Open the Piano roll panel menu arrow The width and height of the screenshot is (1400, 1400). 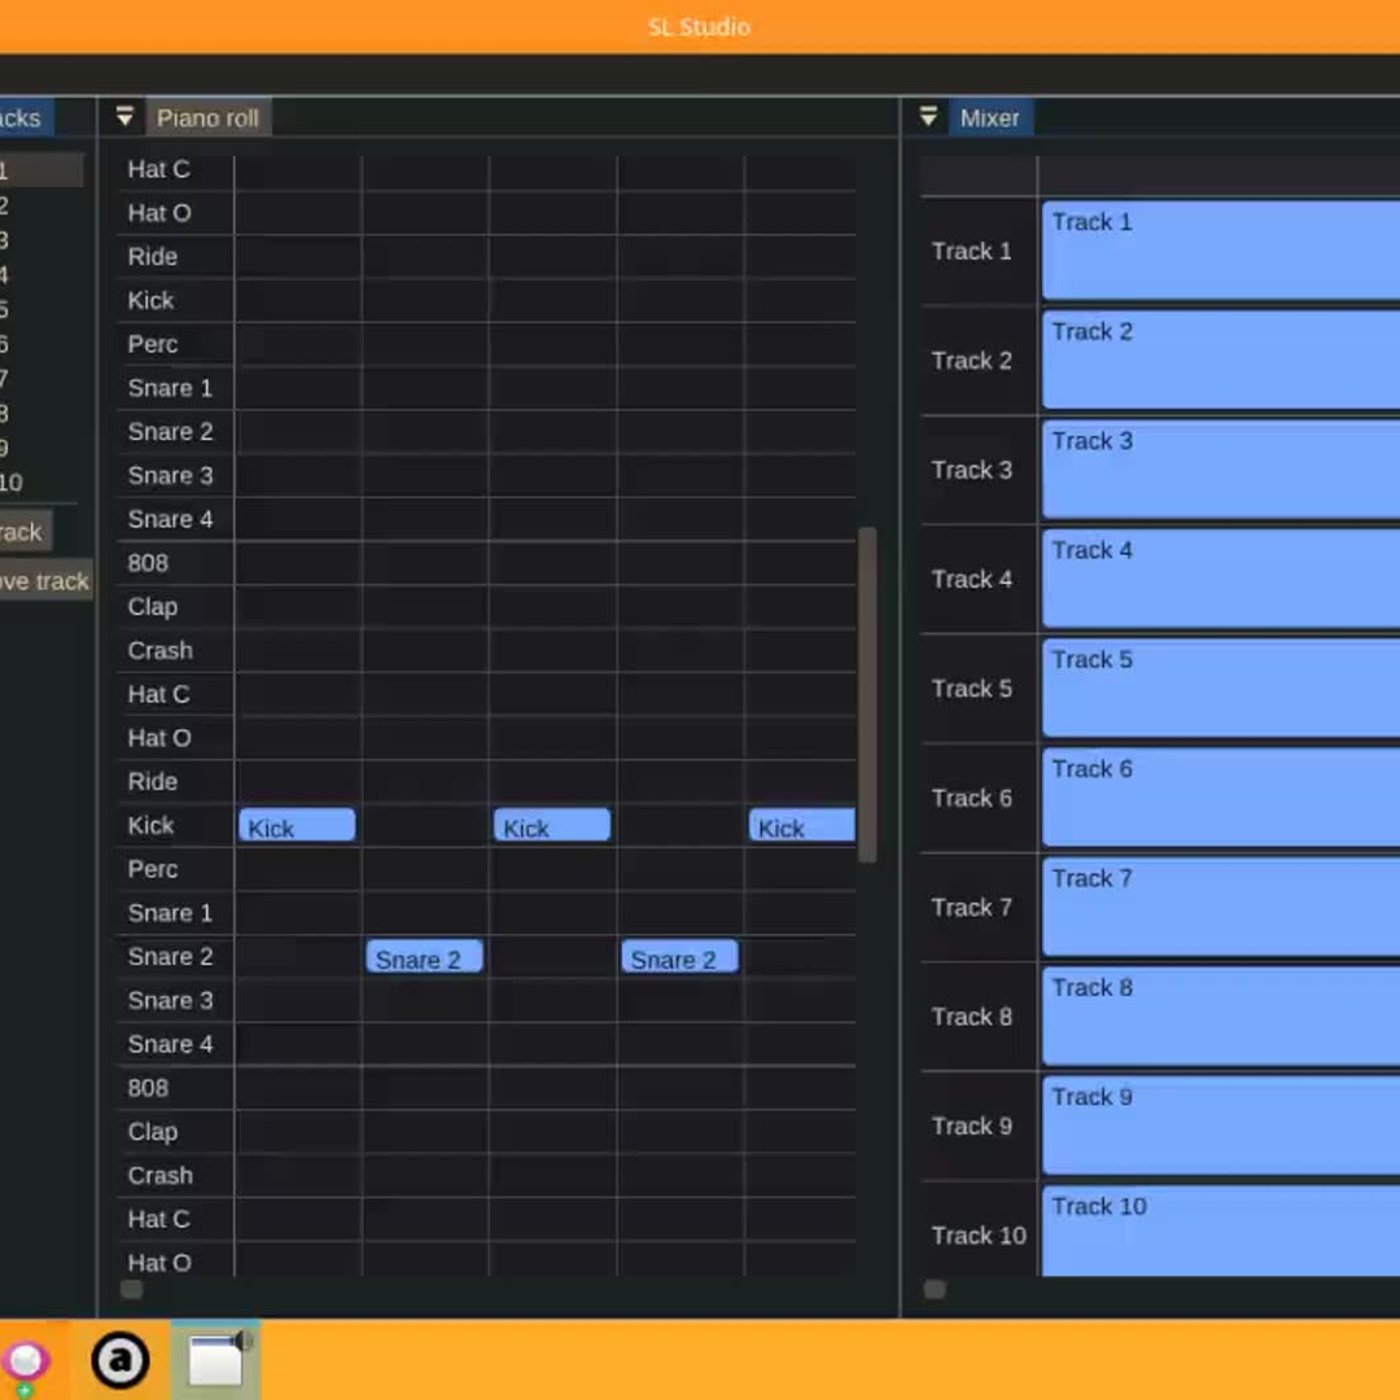(x=124, y=117)
